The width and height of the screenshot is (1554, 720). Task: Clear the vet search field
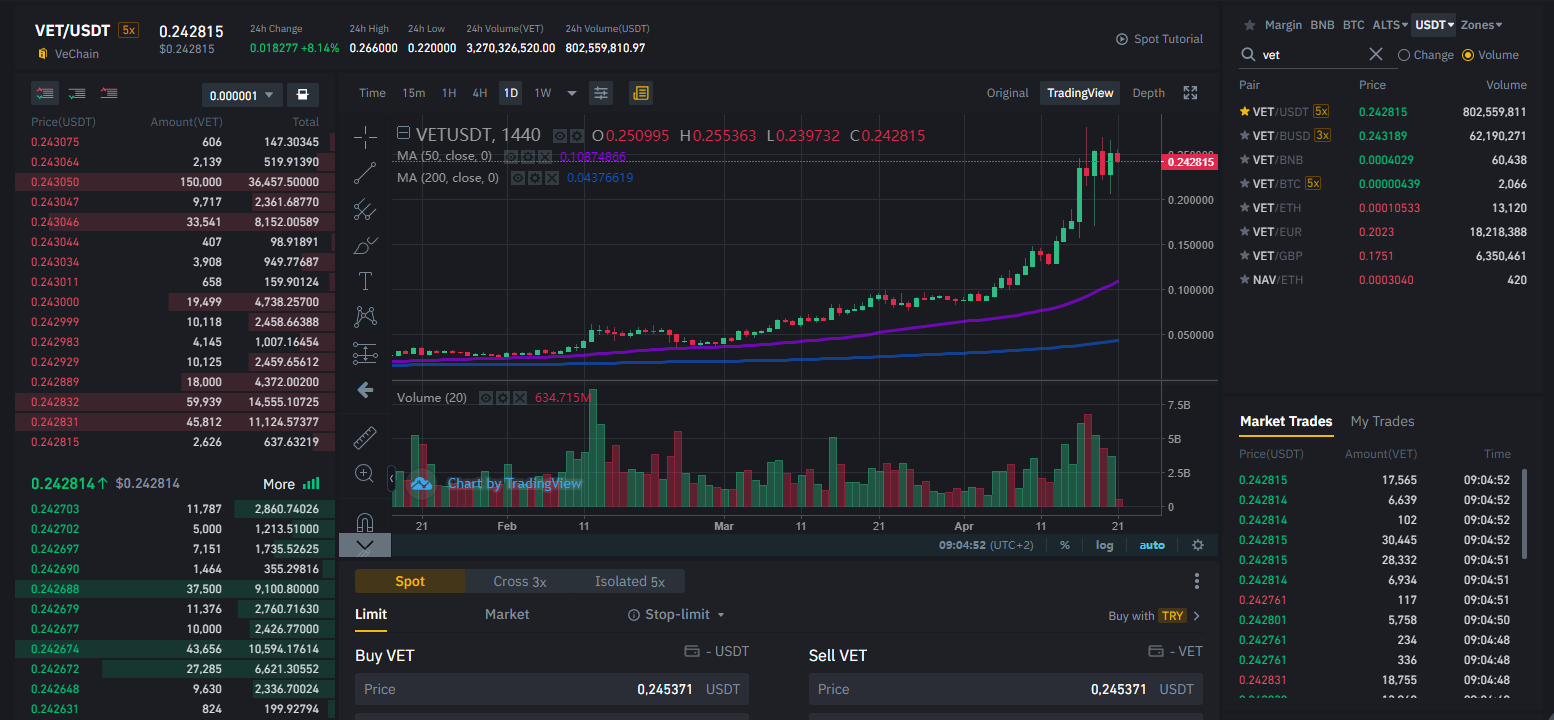(x=1376, y=55)
